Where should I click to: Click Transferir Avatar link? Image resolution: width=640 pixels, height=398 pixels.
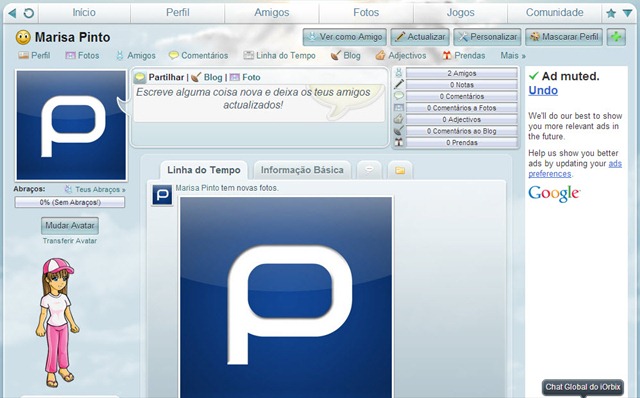[x=70, y=241]
